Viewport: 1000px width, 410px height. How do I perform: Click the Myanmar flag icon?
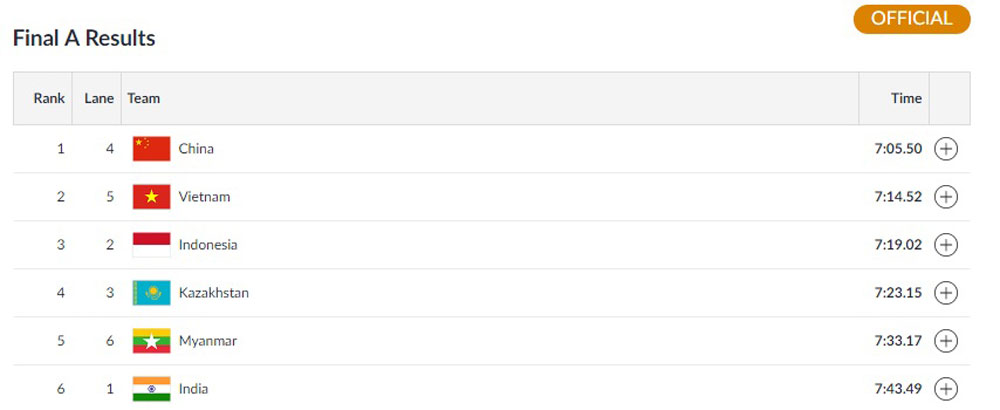click(151, 341)
